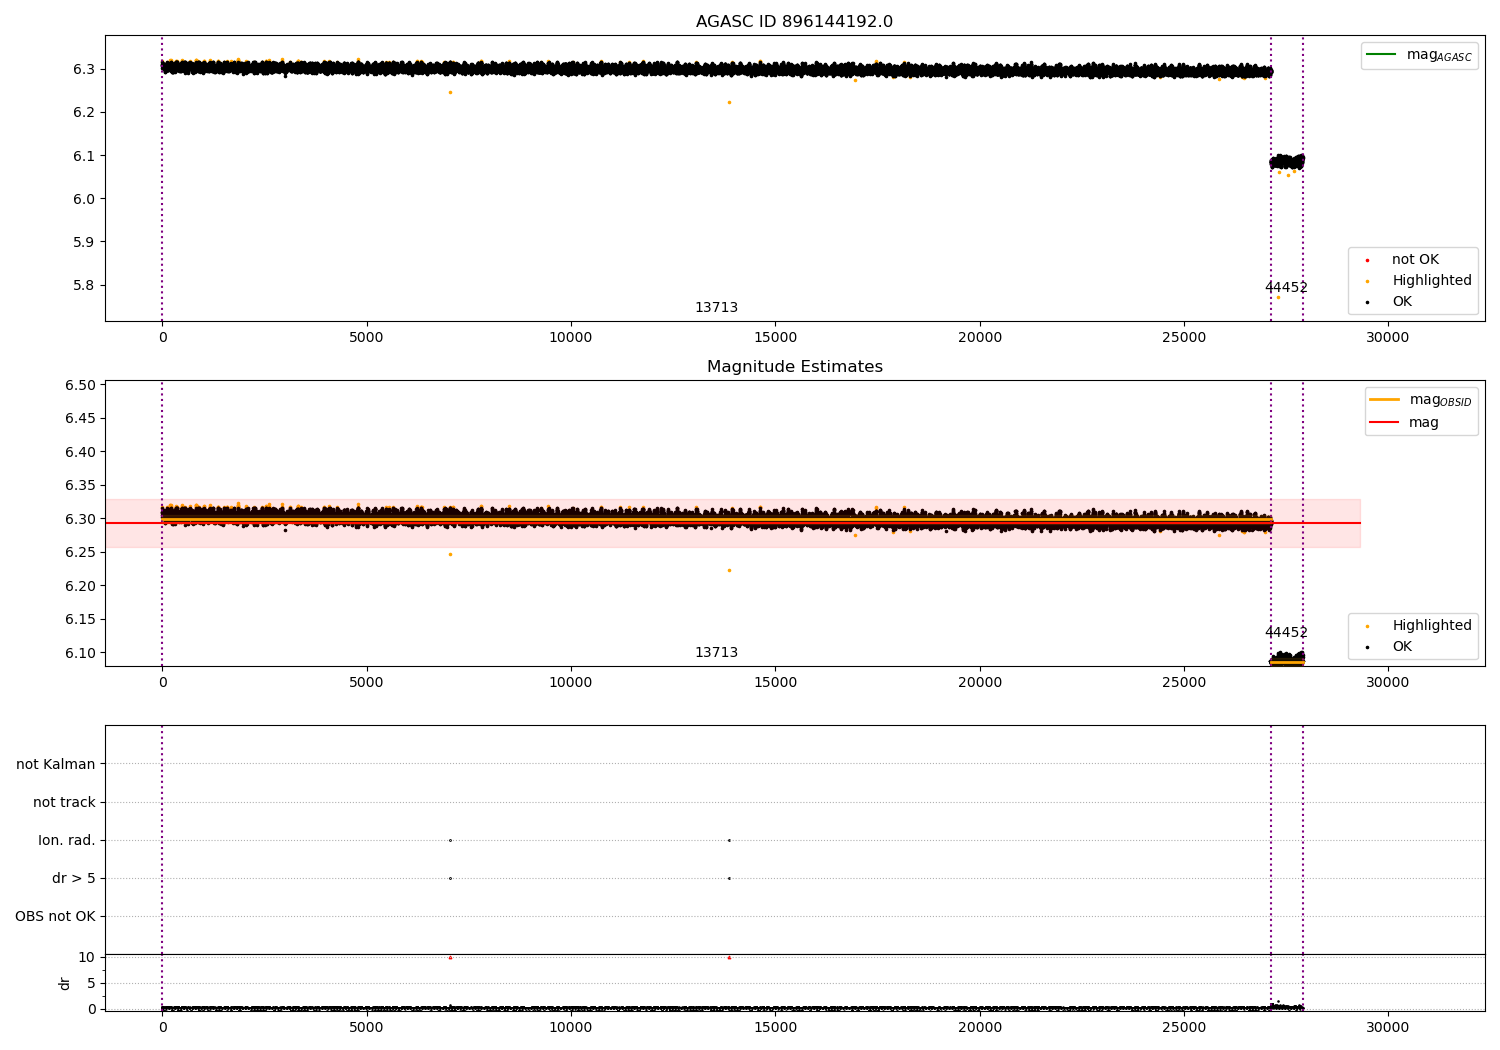Click the "5000" x-tick of the middle plot

click(x=367, y=683)
